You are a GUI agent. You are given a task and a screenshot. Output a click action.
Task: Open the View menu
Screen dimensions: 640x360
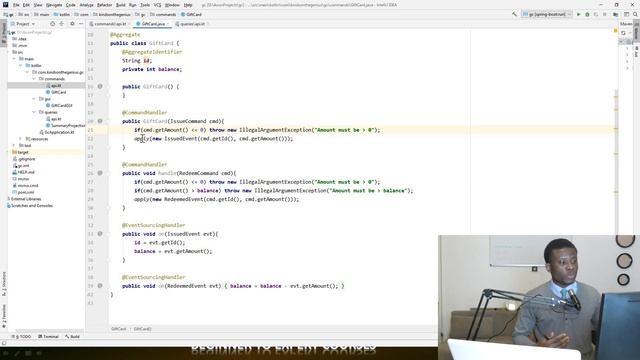coord(38,5)
